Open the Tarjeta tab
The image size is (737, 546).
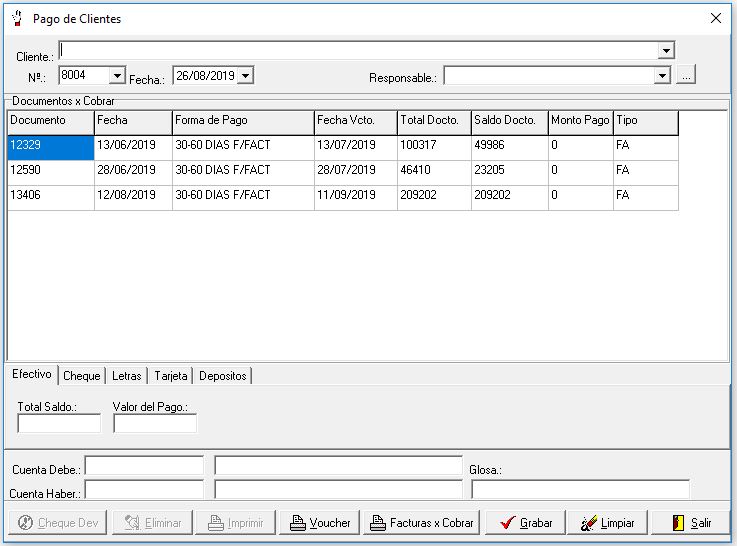coord(170,376)
